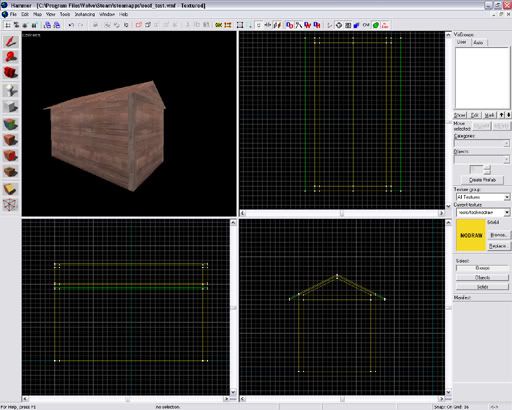Click the blue cube toolbar icon
This screenshot has width=512, height=410.
357,25
